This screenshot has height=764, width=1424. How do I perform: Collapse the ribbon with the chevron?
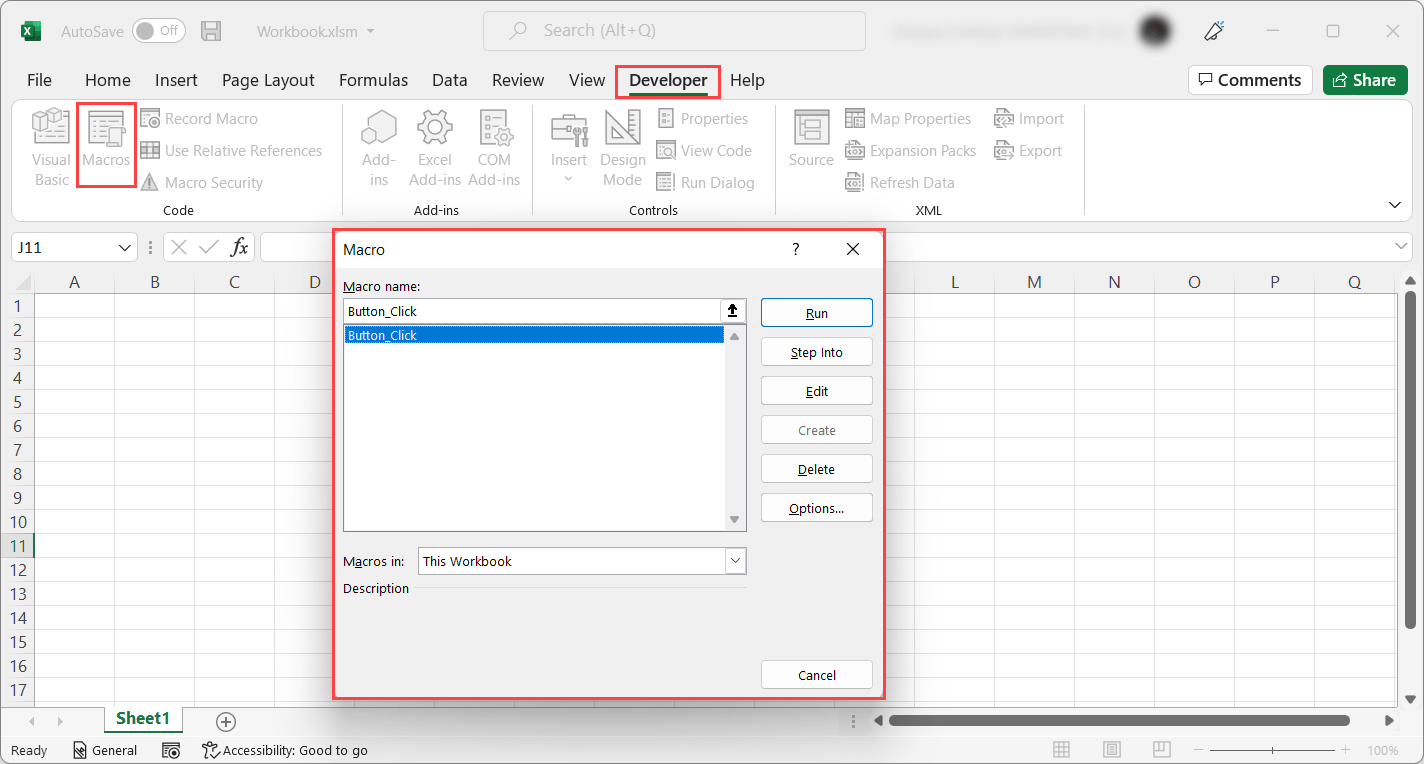[1395, 205]
